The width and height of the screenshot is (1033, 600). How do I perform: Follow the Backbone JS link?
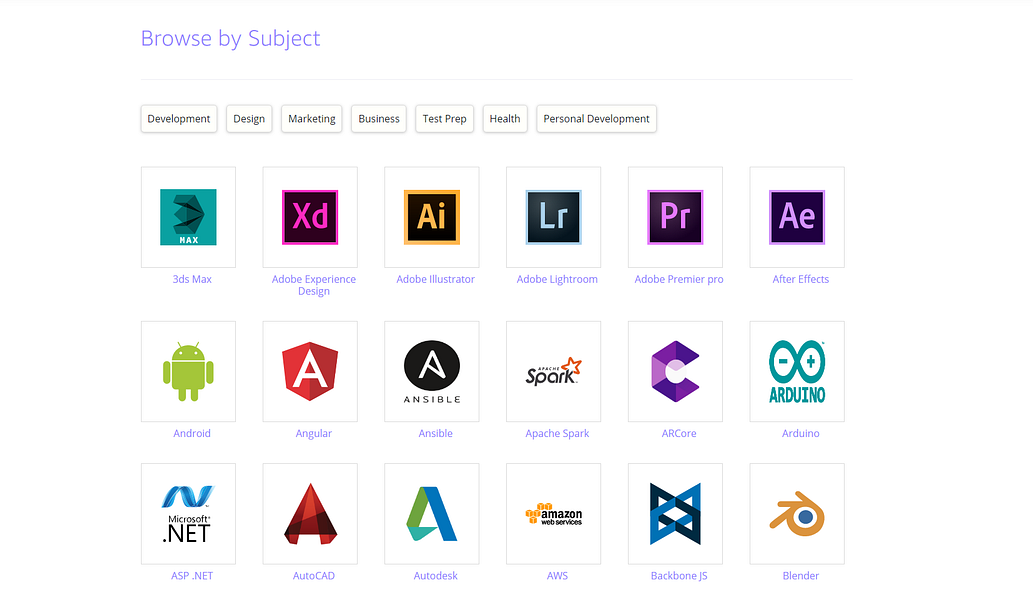(x=679, y=576)
